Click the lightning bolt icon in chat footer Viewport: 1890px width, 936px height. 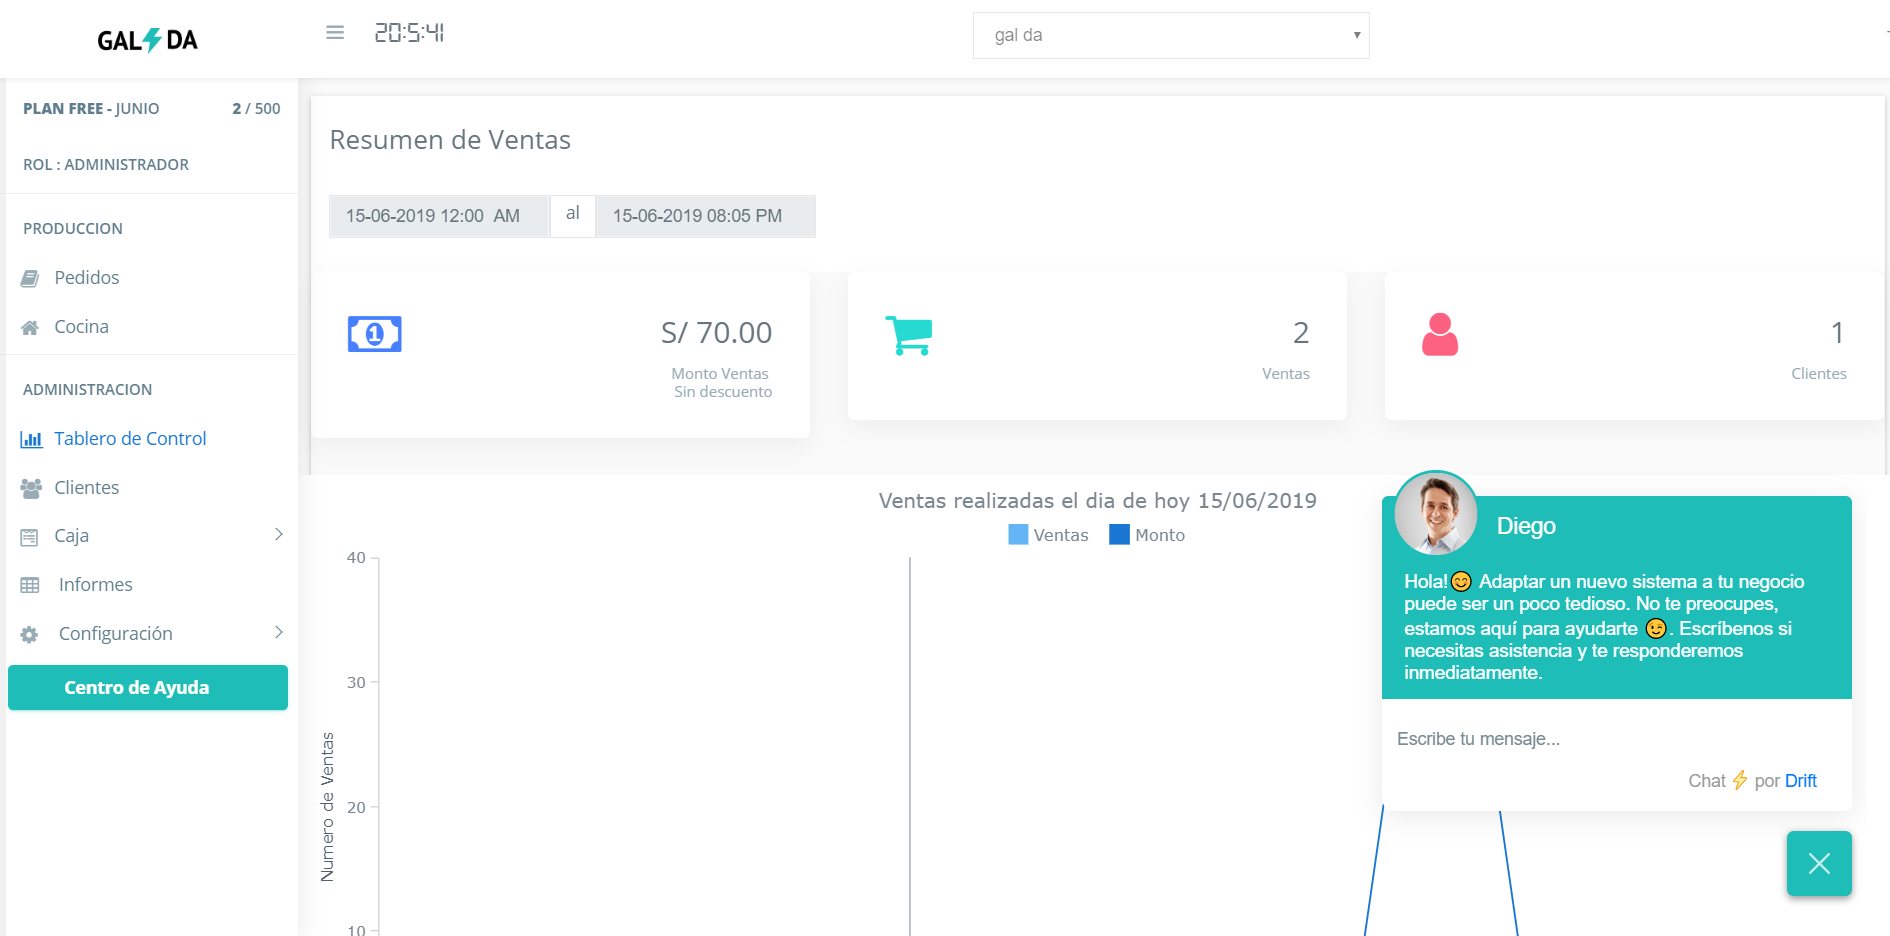click(x=1740, y=780)
